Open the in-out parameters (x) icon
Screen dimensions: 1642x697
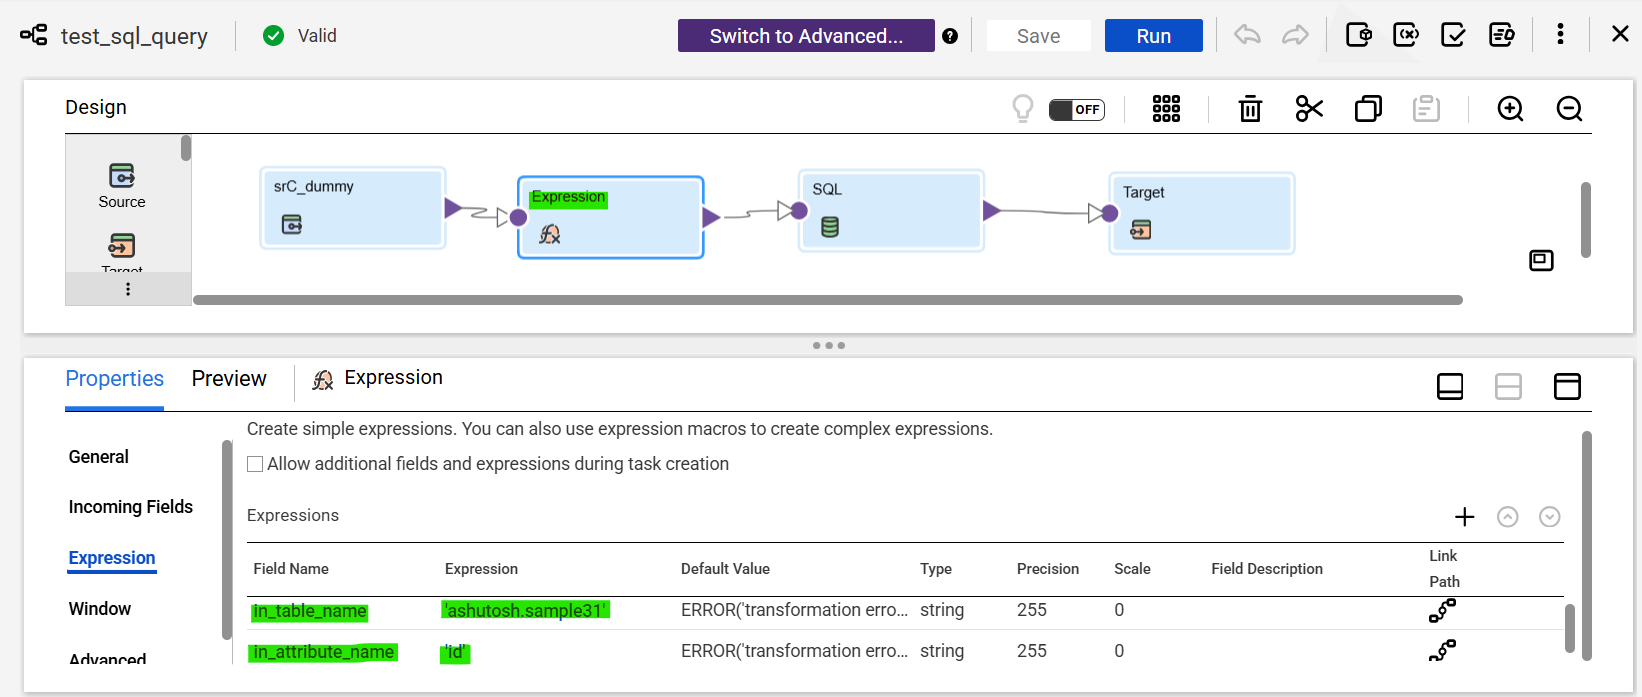[1406, 35]
